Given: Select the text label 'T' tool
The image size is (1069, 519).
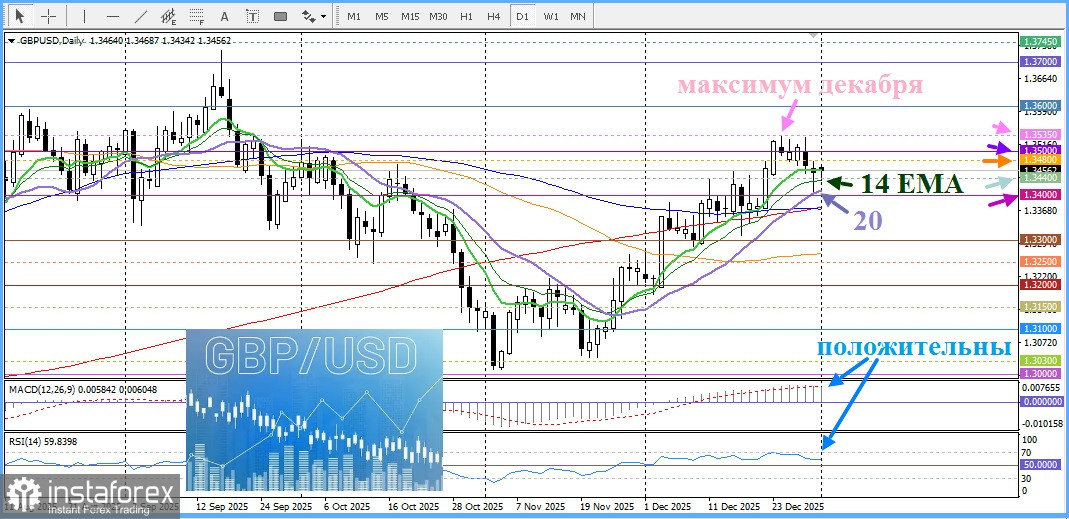Looking at the screenshot, I should click(253, 16).
